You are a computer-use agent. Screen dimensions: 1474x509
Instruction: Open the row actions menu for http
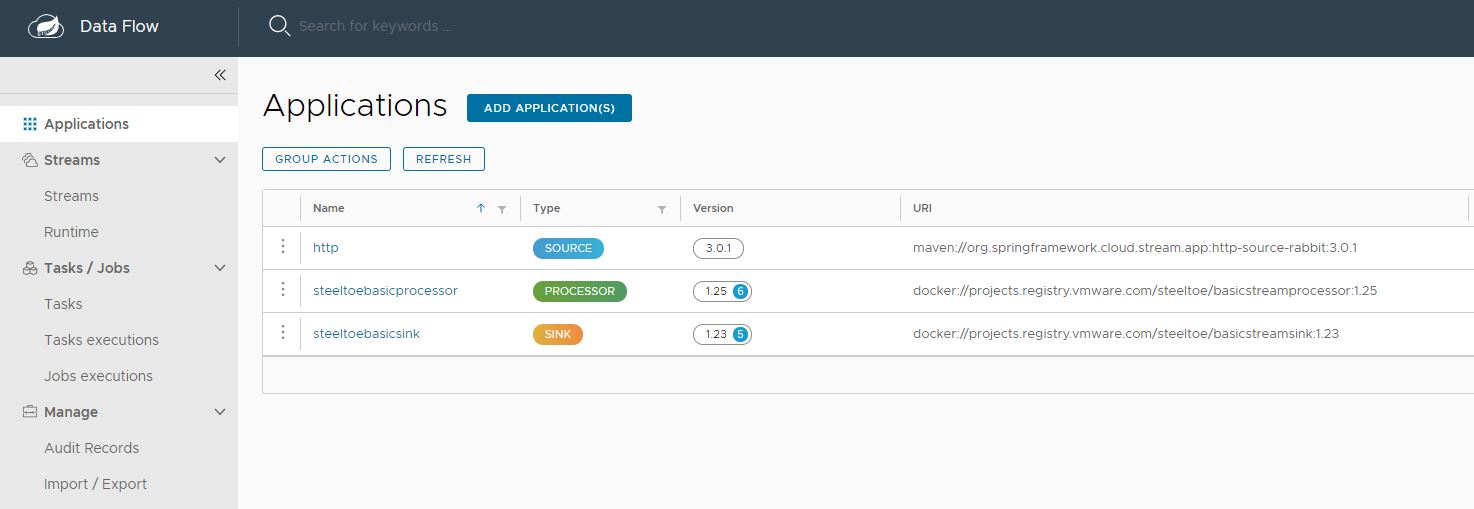click(283, 247)
